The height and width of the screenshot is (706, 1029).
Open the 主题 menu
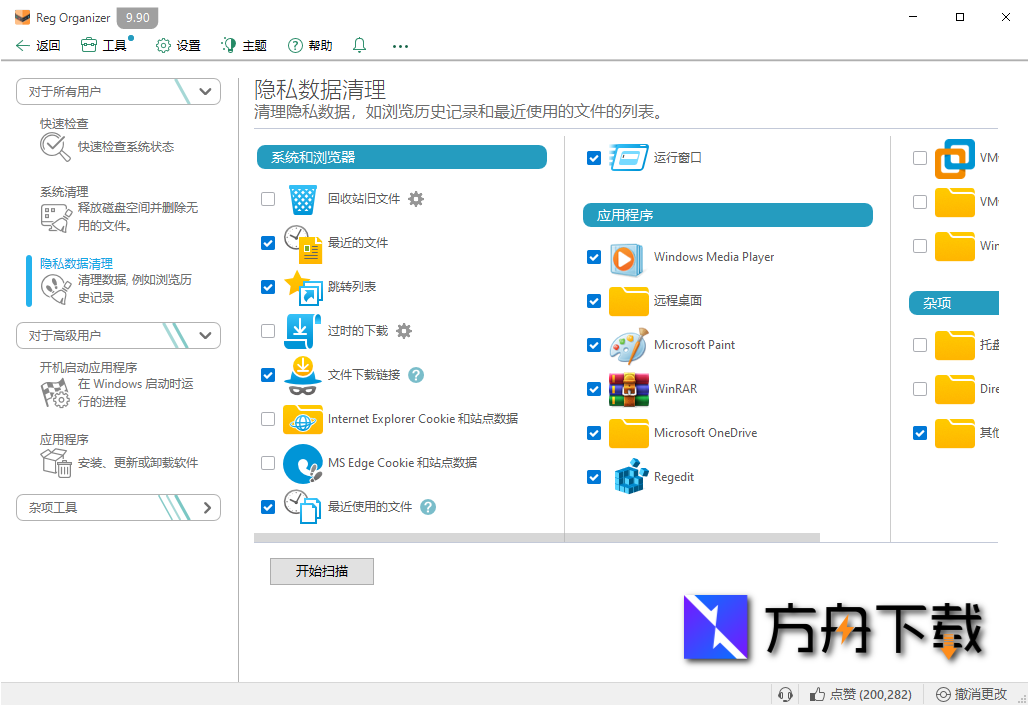243,45
